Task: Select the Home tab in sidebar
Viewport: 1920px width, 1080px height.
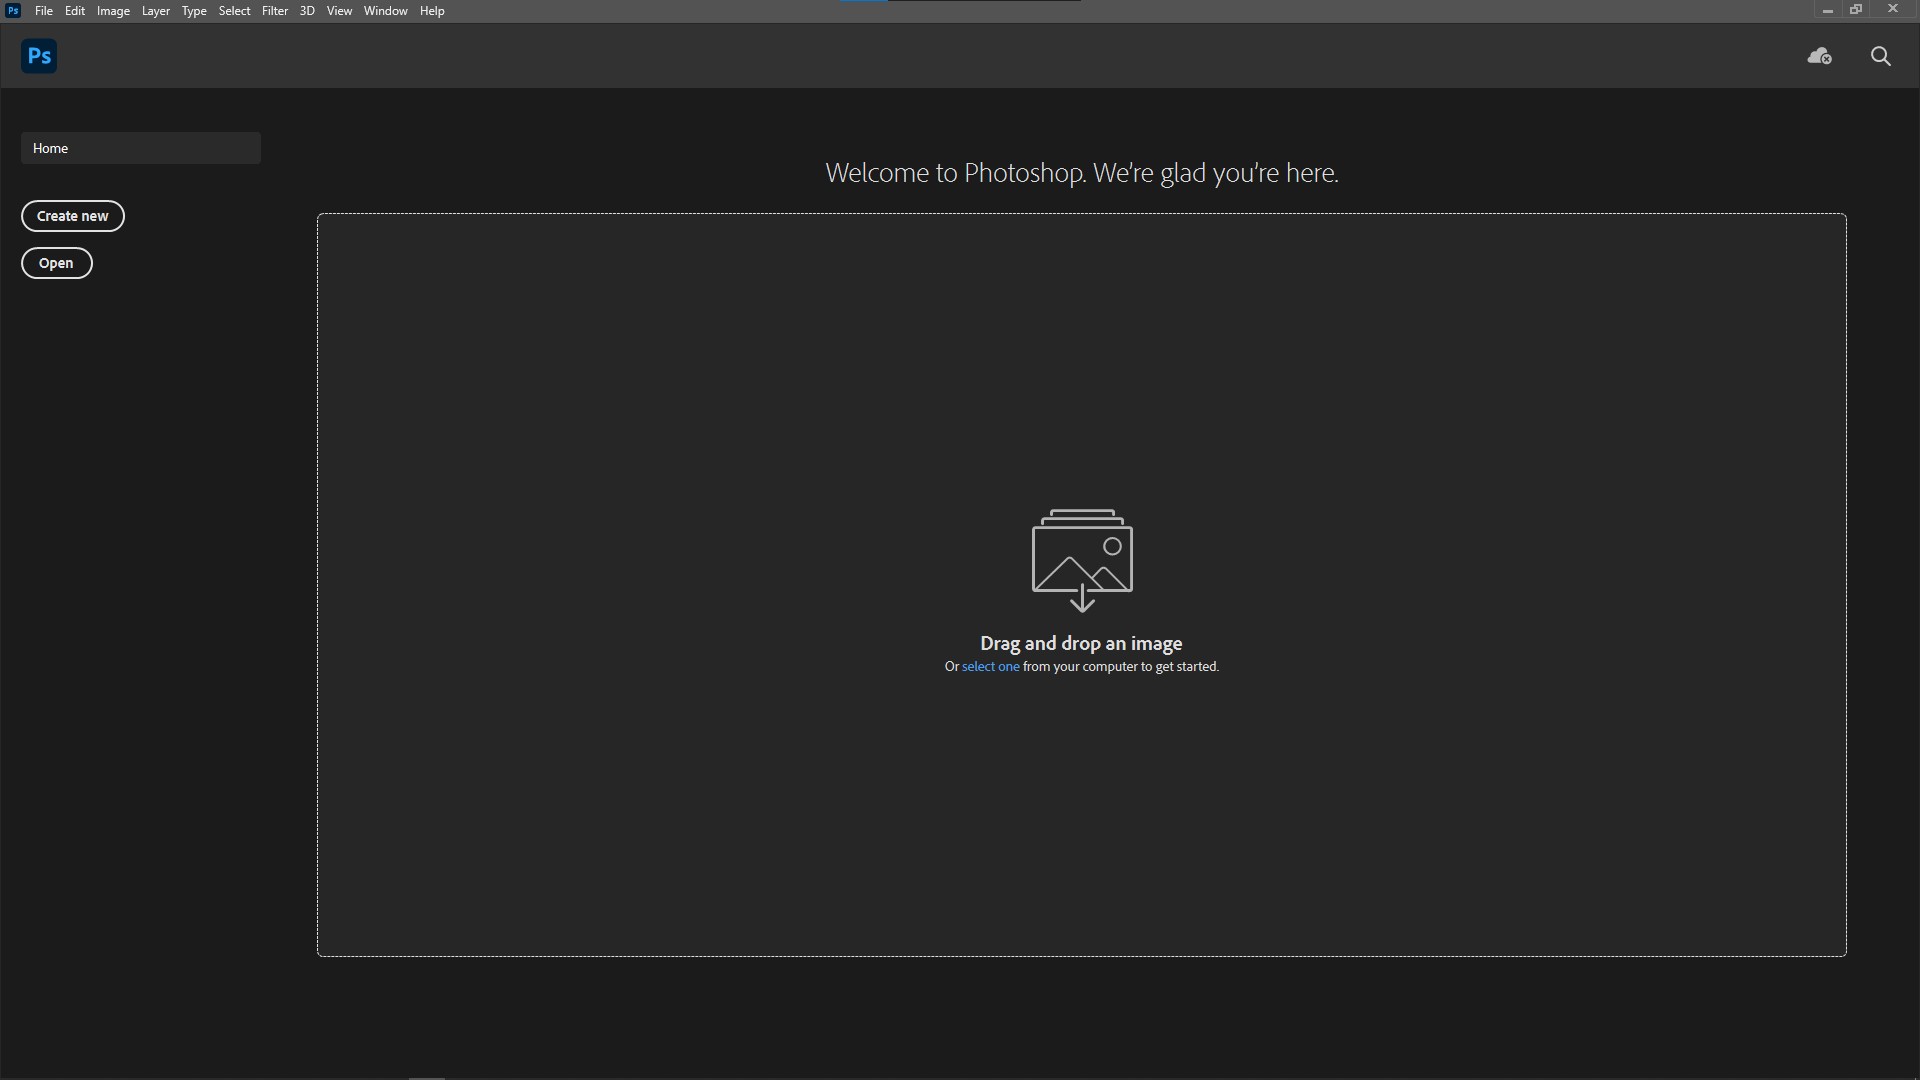Action: click(x=140, y=148)
